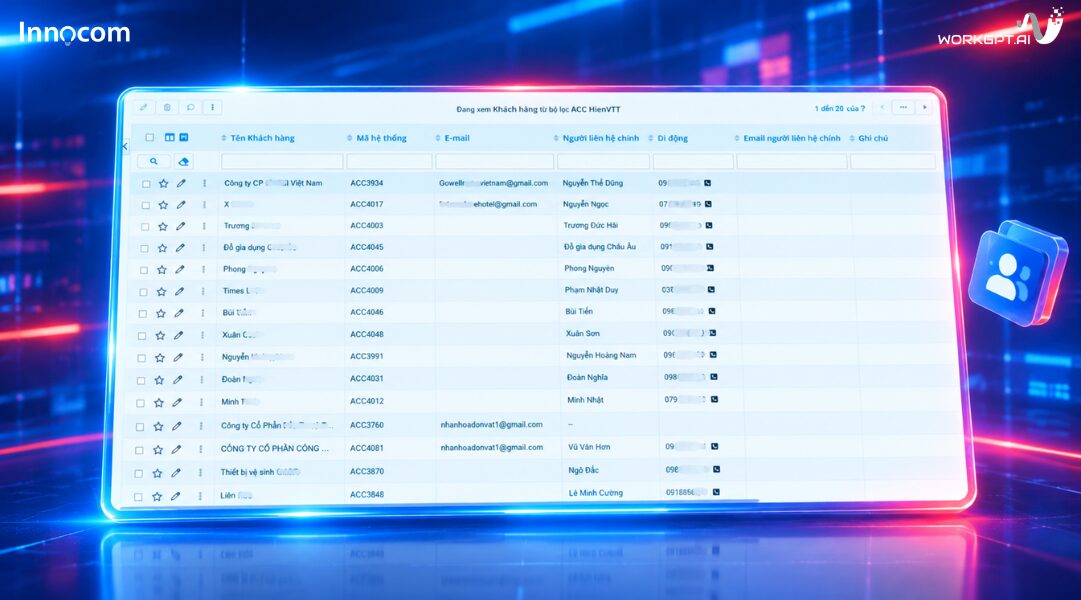This screenshot has height=600, width=1081.
Task: Click contact name Nguyễn Hoàng Nam
Action: (601, 355)
